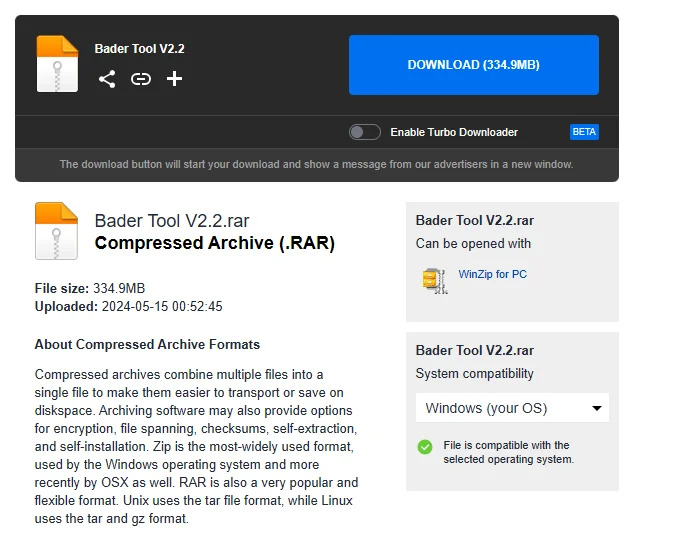Click the File size 334.9MB text
Viewport: 681px width, 546px height.
(x=89, y=289)
